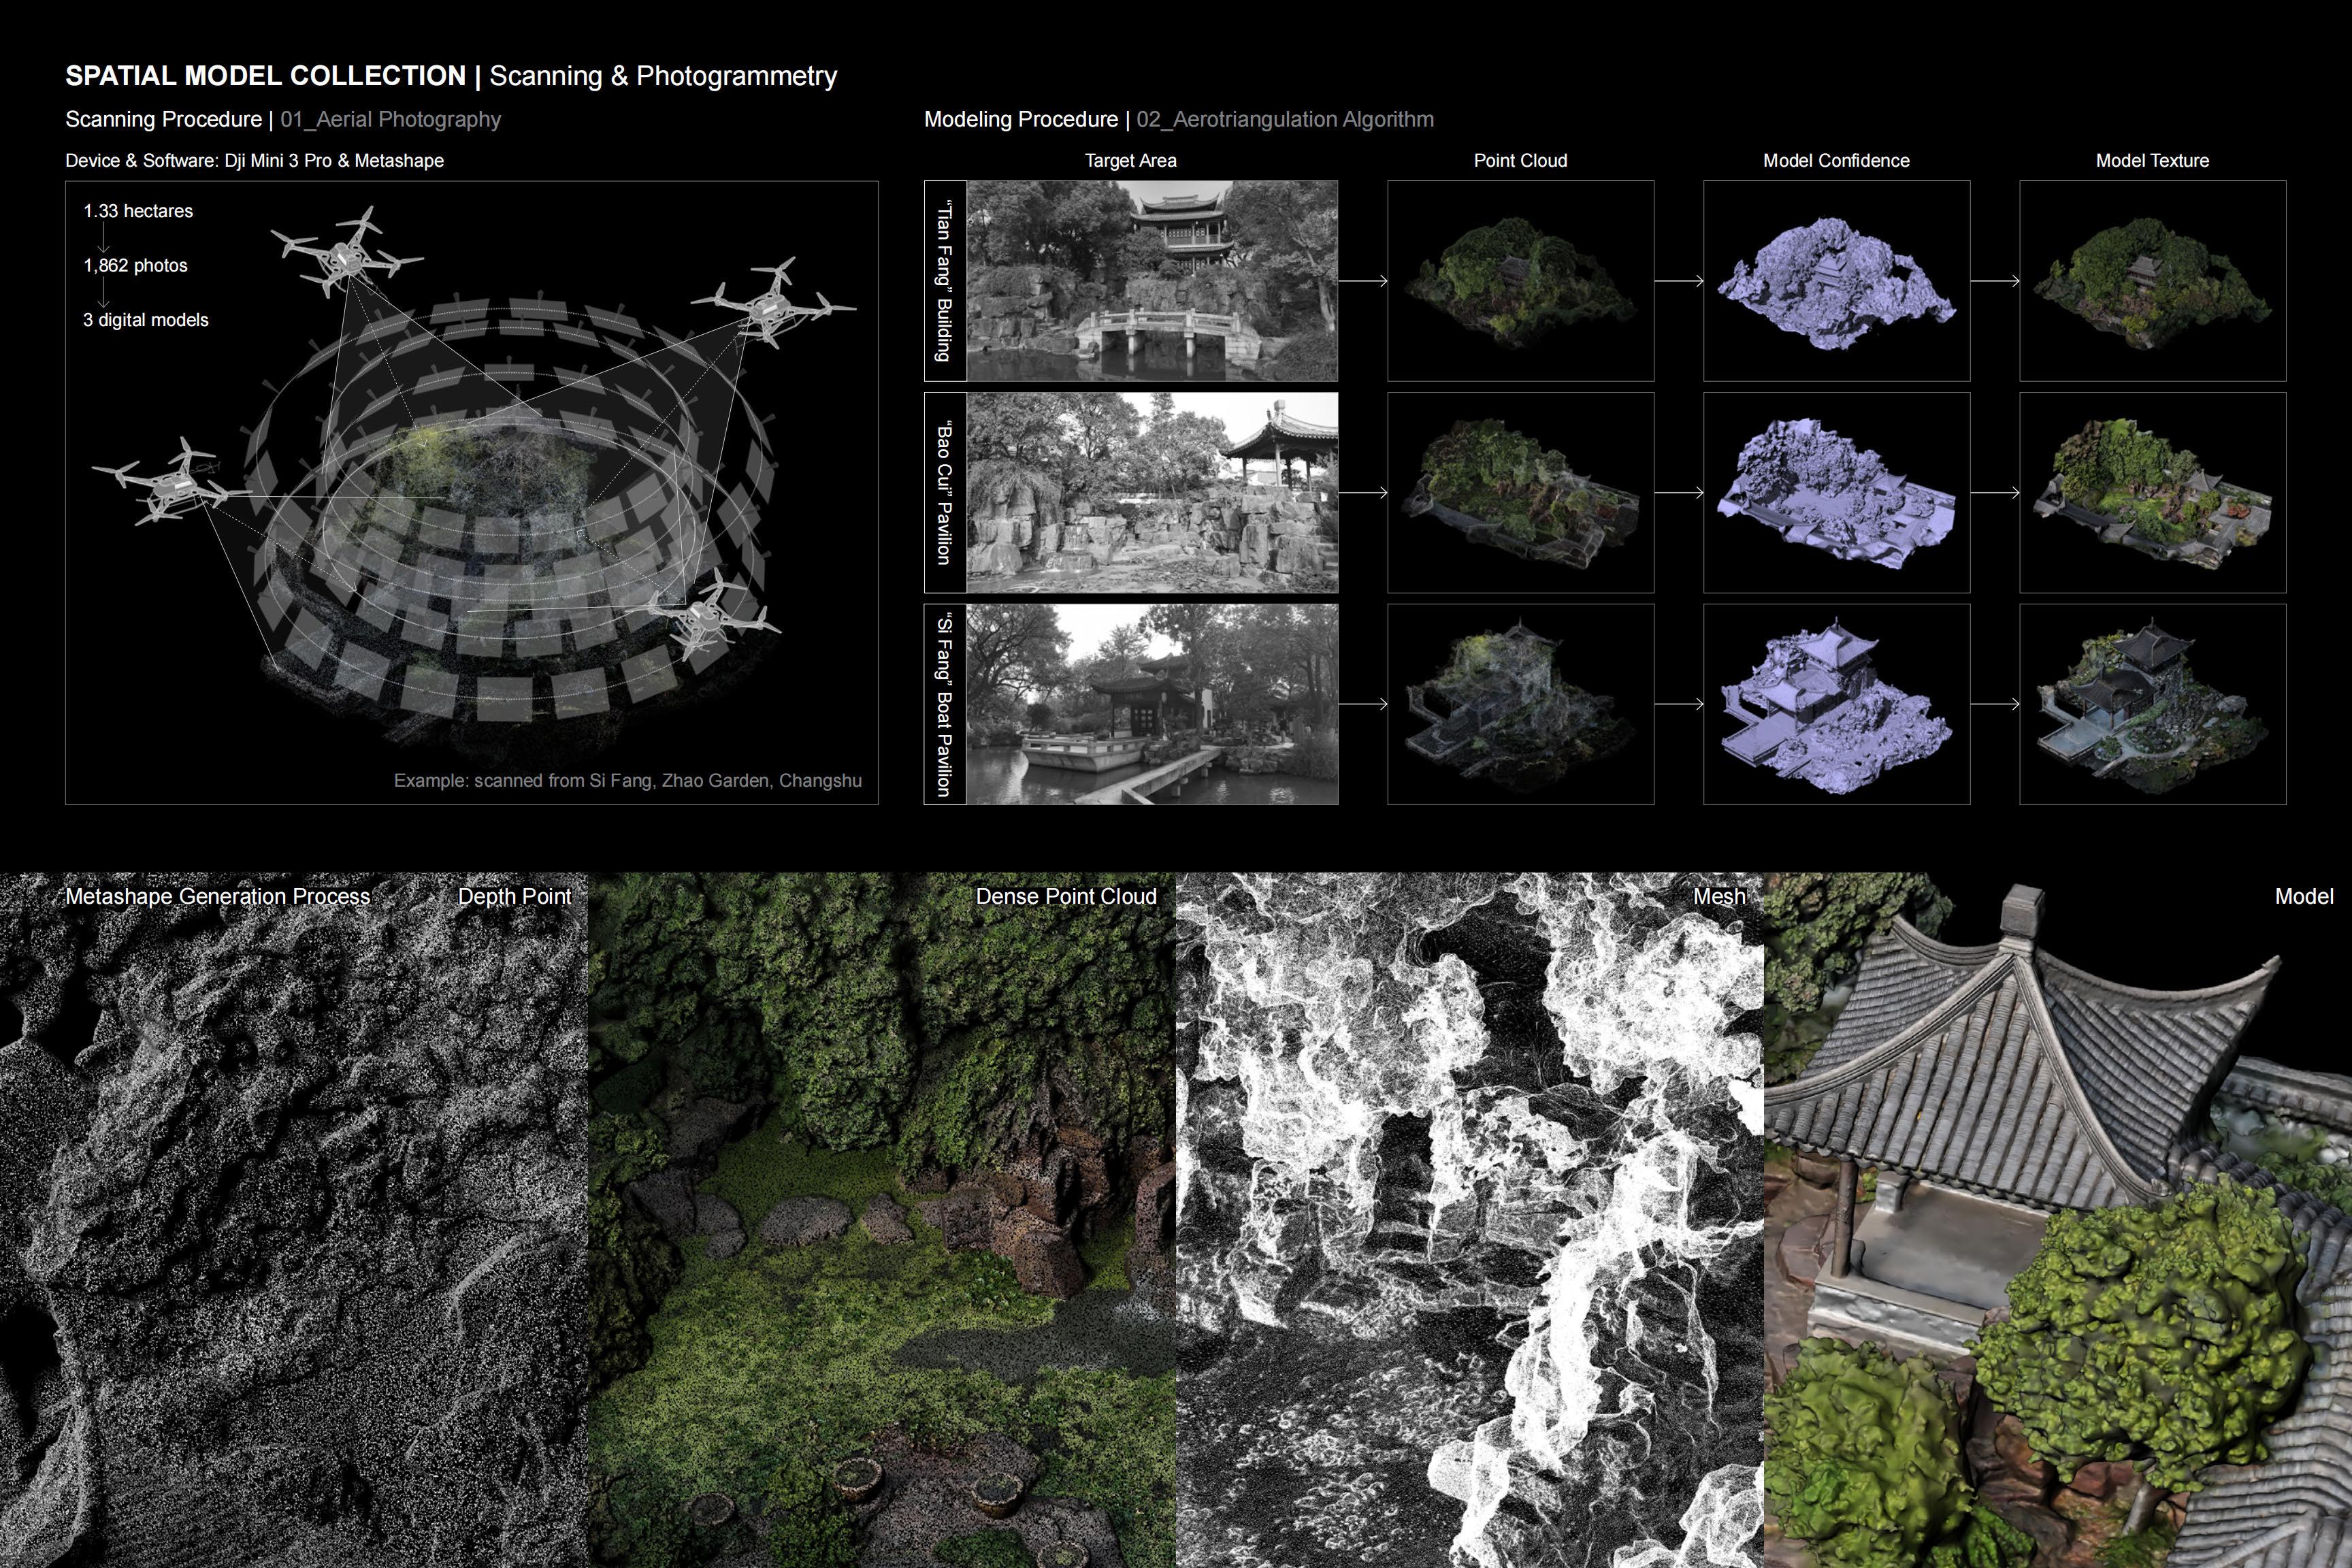Click the Dense Point Cloud label

1066,896
